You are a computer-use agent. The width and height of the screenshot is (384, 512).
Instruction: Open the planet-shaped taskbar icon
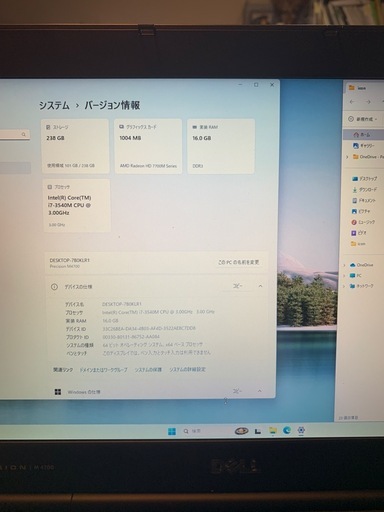pyautogui.click(x=241, y=431)
